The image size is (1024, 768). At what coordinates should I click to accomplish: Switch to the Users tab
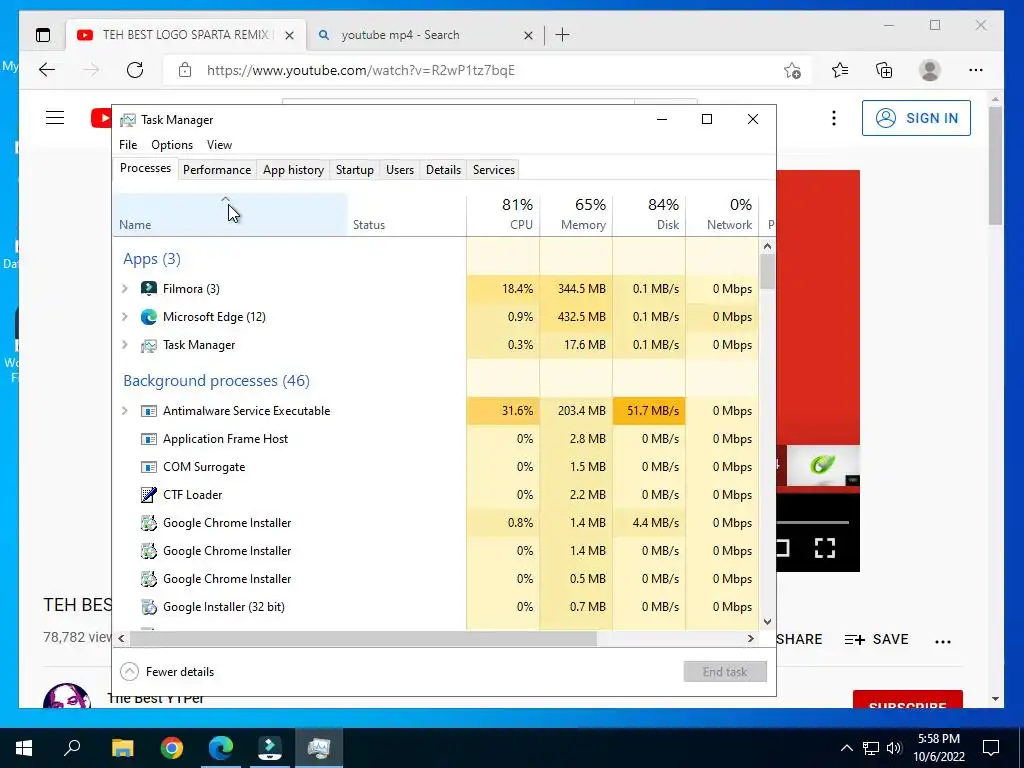pyautogui.click(x=400, y=170)
